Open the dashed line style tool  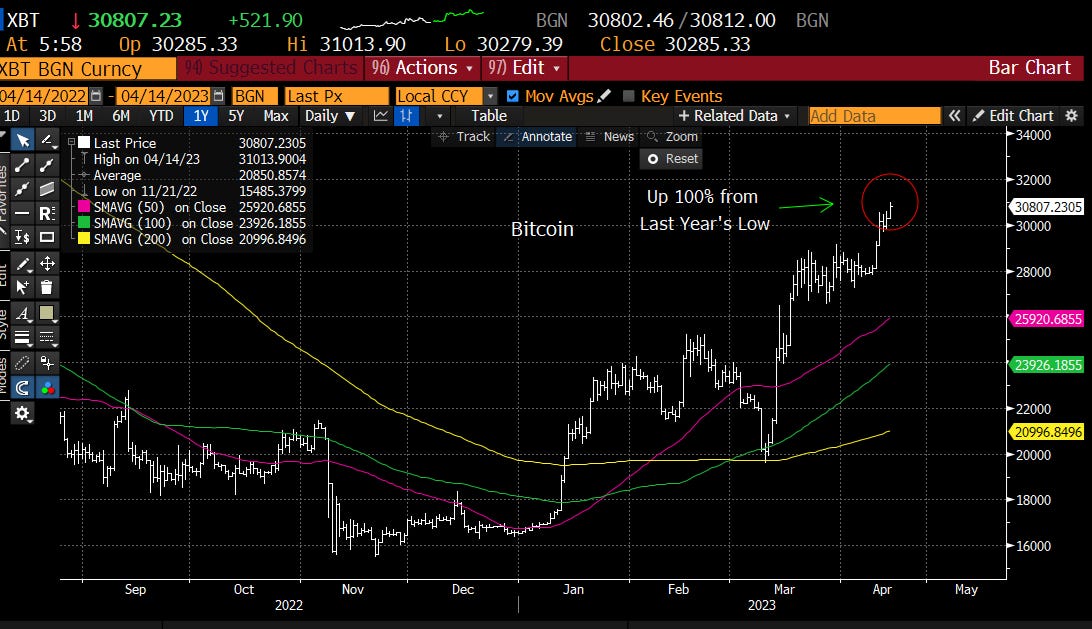coord(47,338)
